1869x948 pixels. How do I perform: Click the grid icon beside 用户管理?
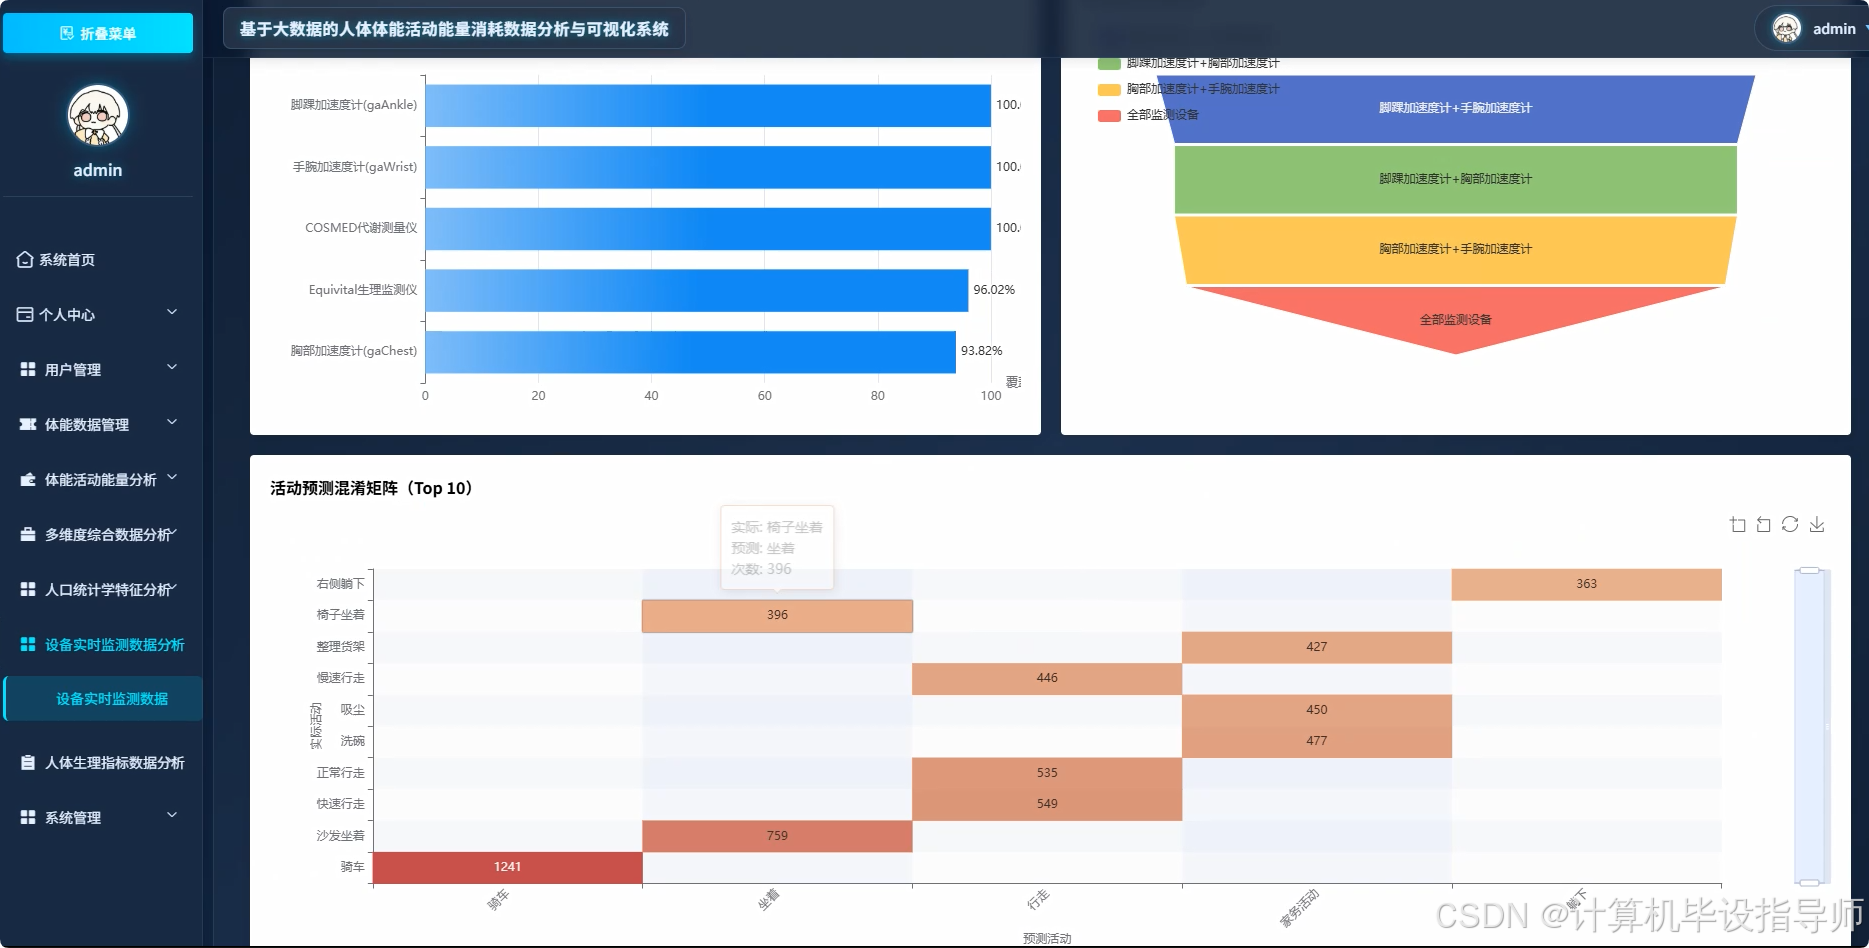pos(28,369)
